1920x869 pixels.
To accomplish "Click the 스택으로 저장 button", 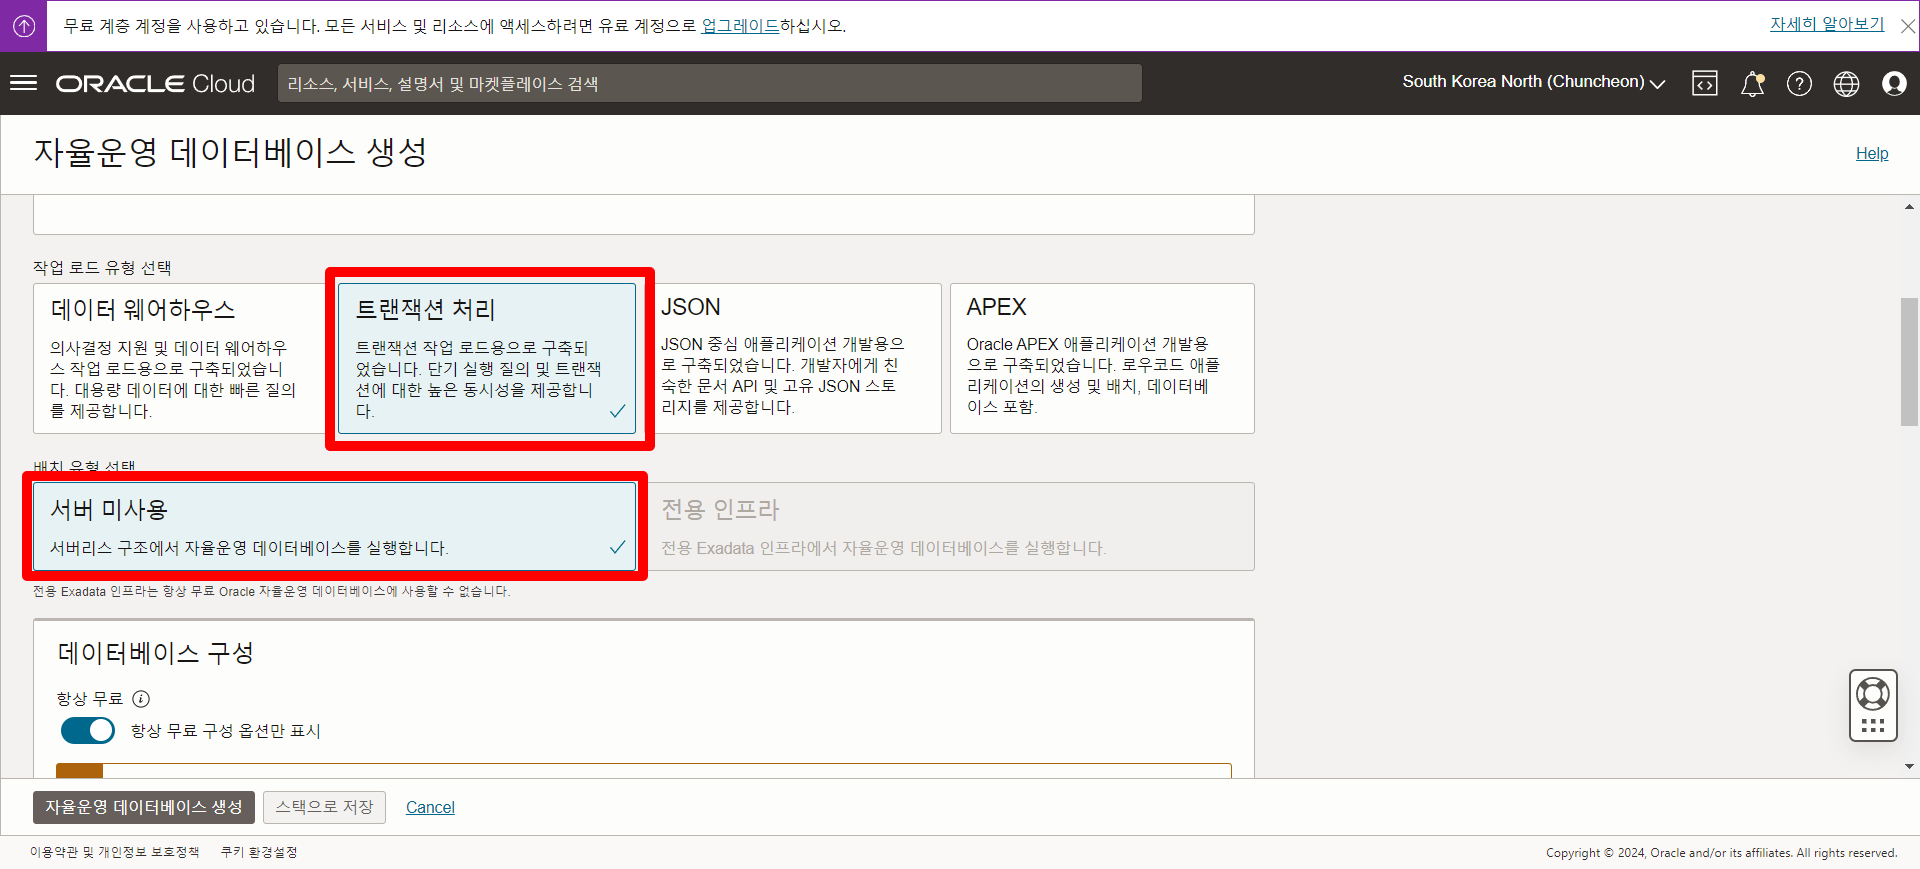I will click(325, 807).
